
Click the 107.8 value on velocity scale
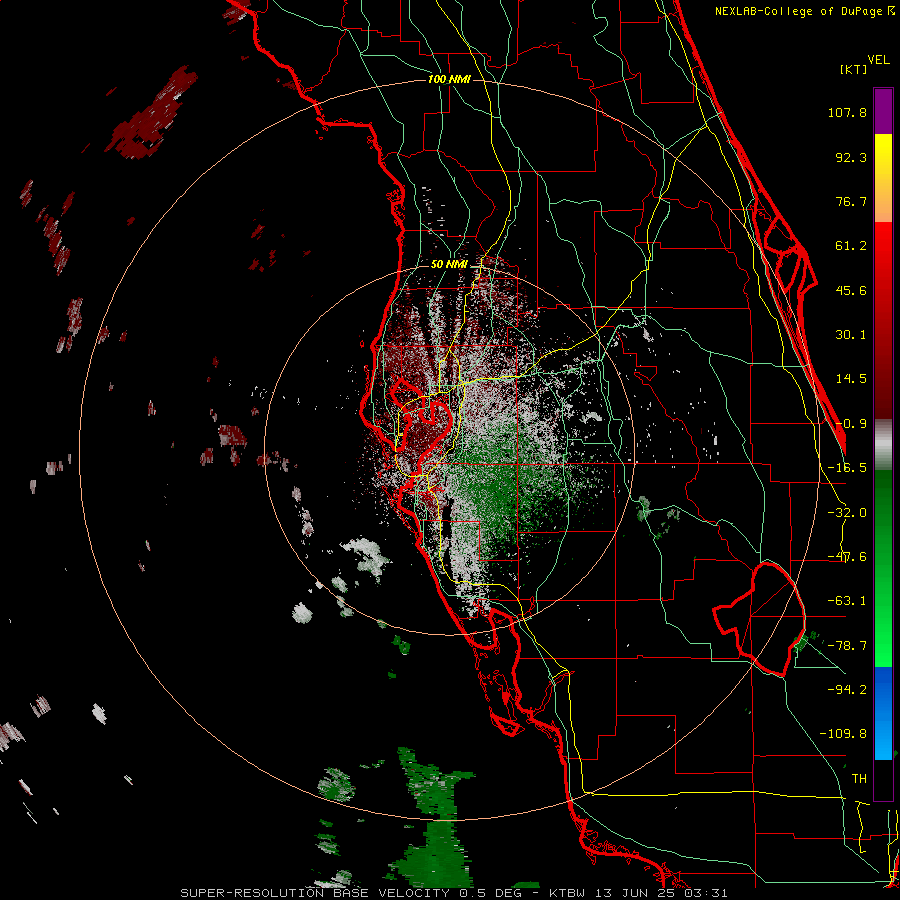(847, 112)
